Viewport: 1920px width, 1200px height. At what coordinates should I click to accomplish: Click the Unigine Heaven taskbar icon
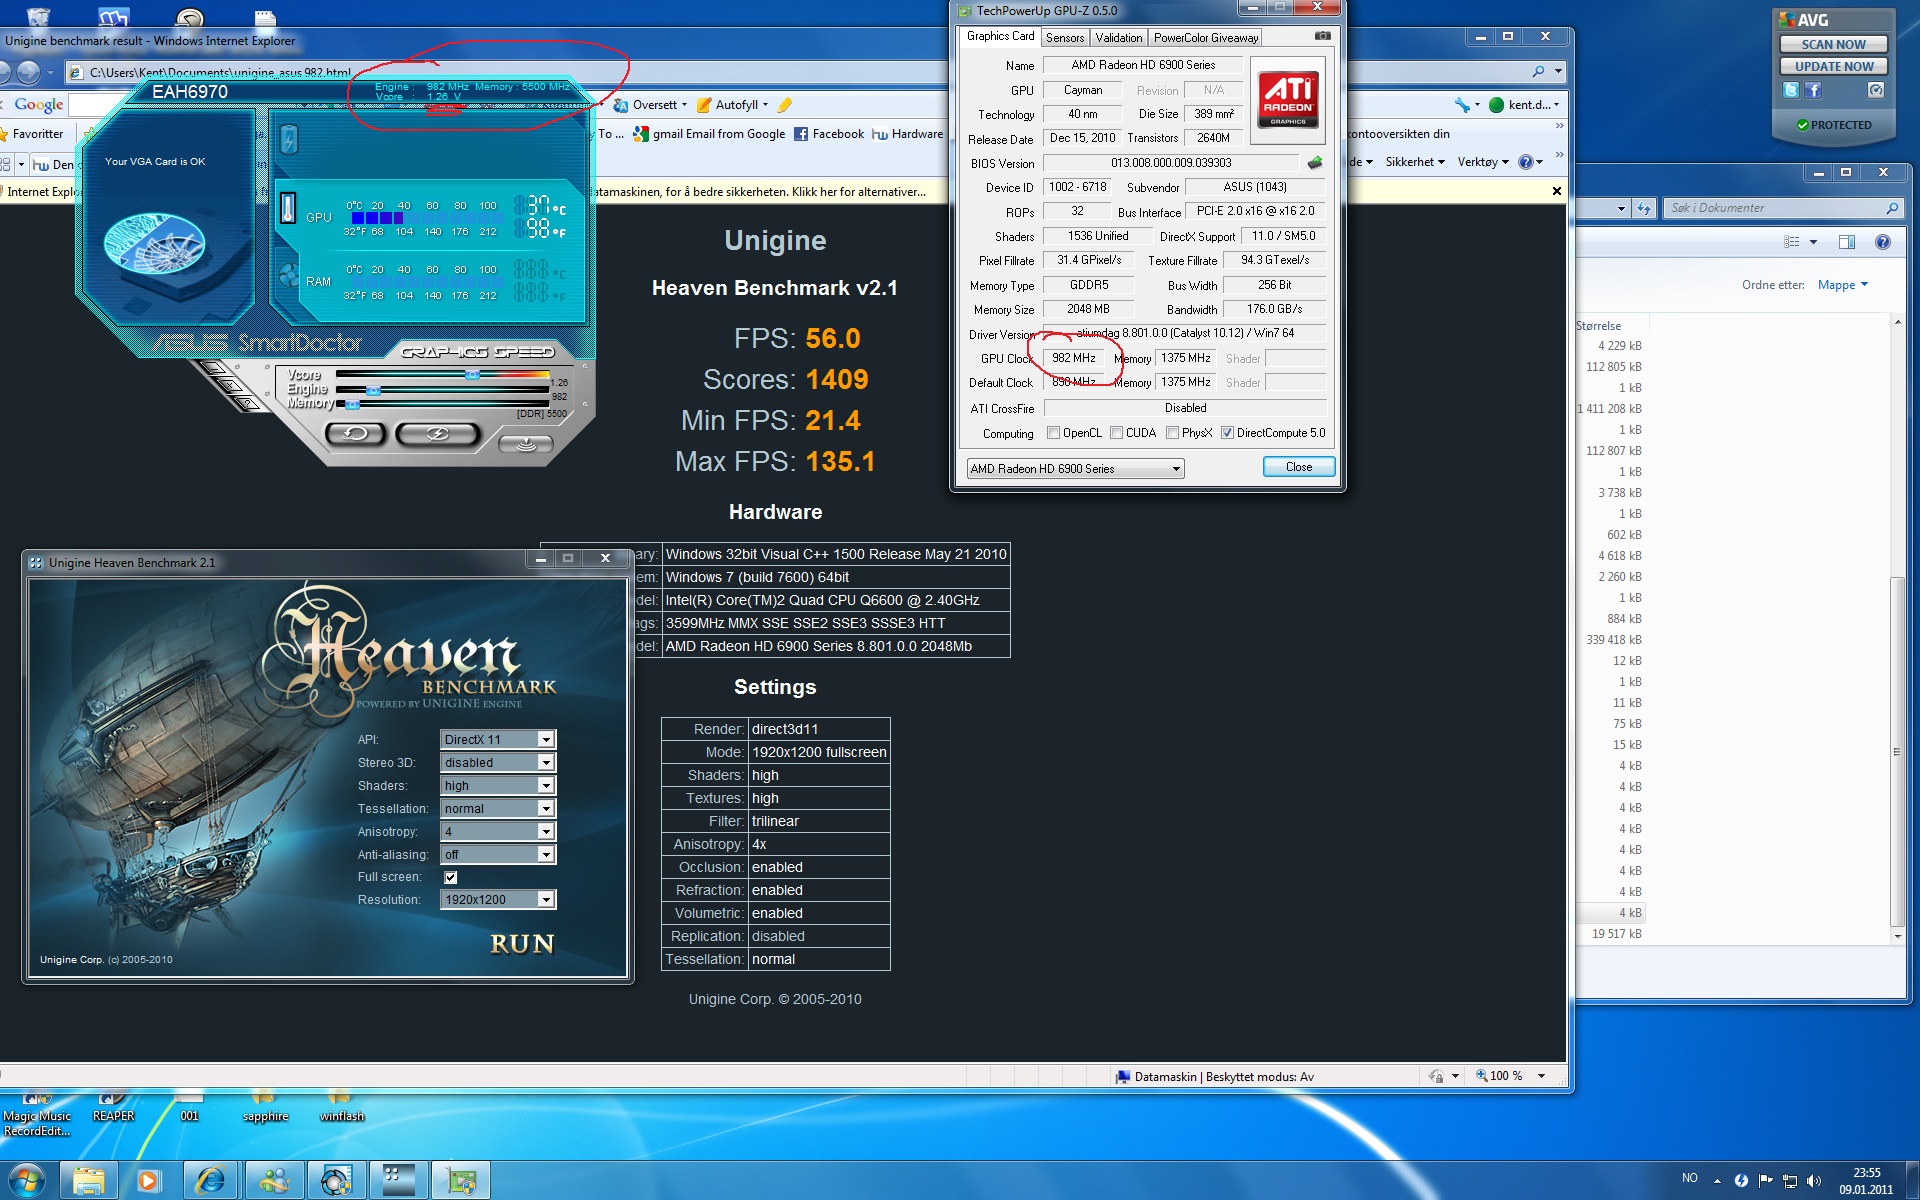pos(398,1181)
